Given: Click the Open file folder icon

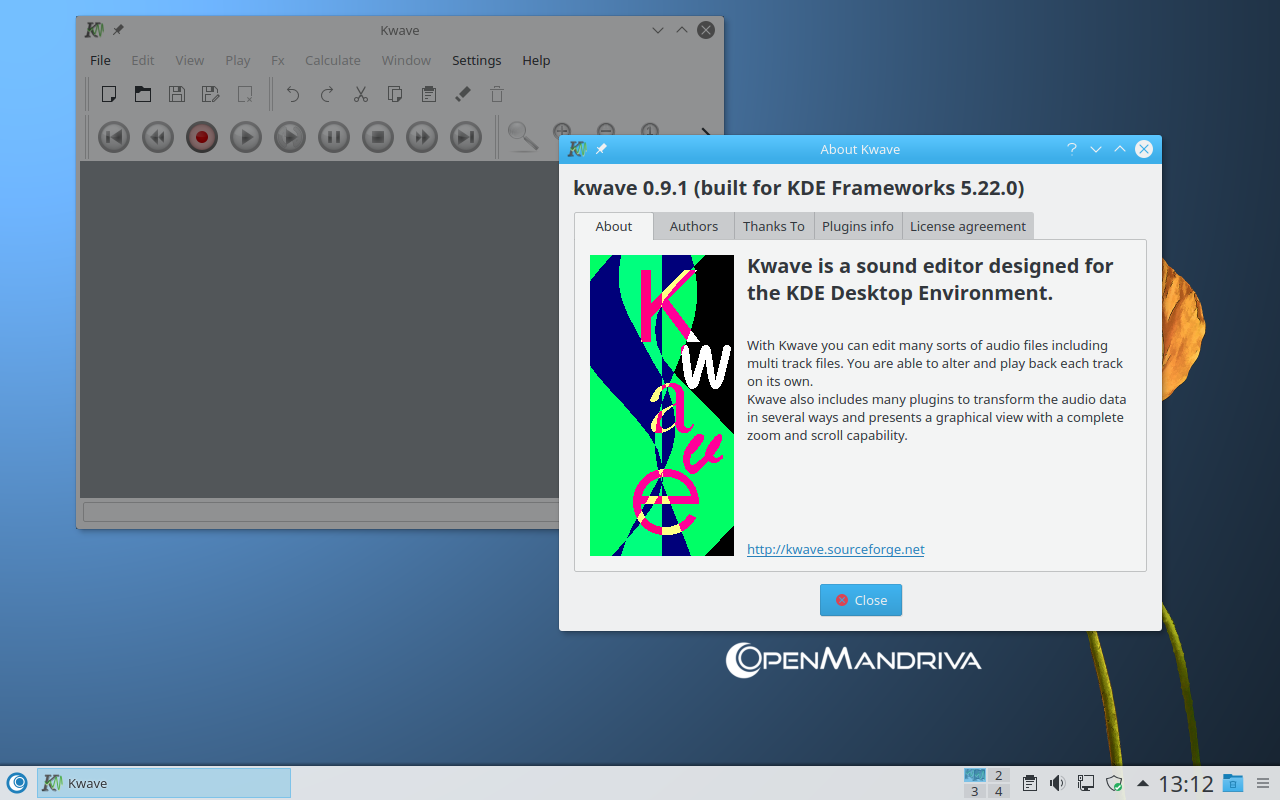Looking at the screenshot, I should click(x=143, y=94).
